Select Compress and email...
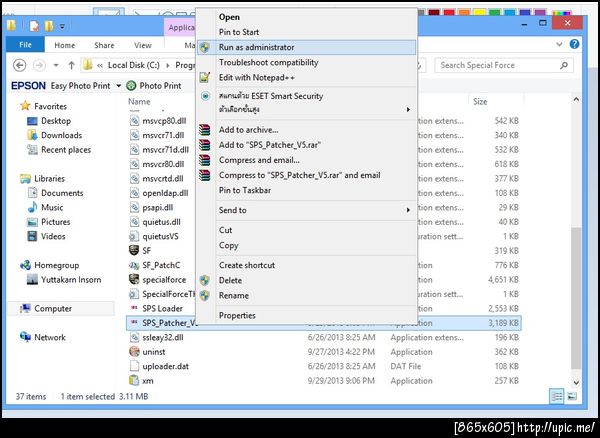The height and width of the screenshot is (438, 600). [x=307, y=160]
